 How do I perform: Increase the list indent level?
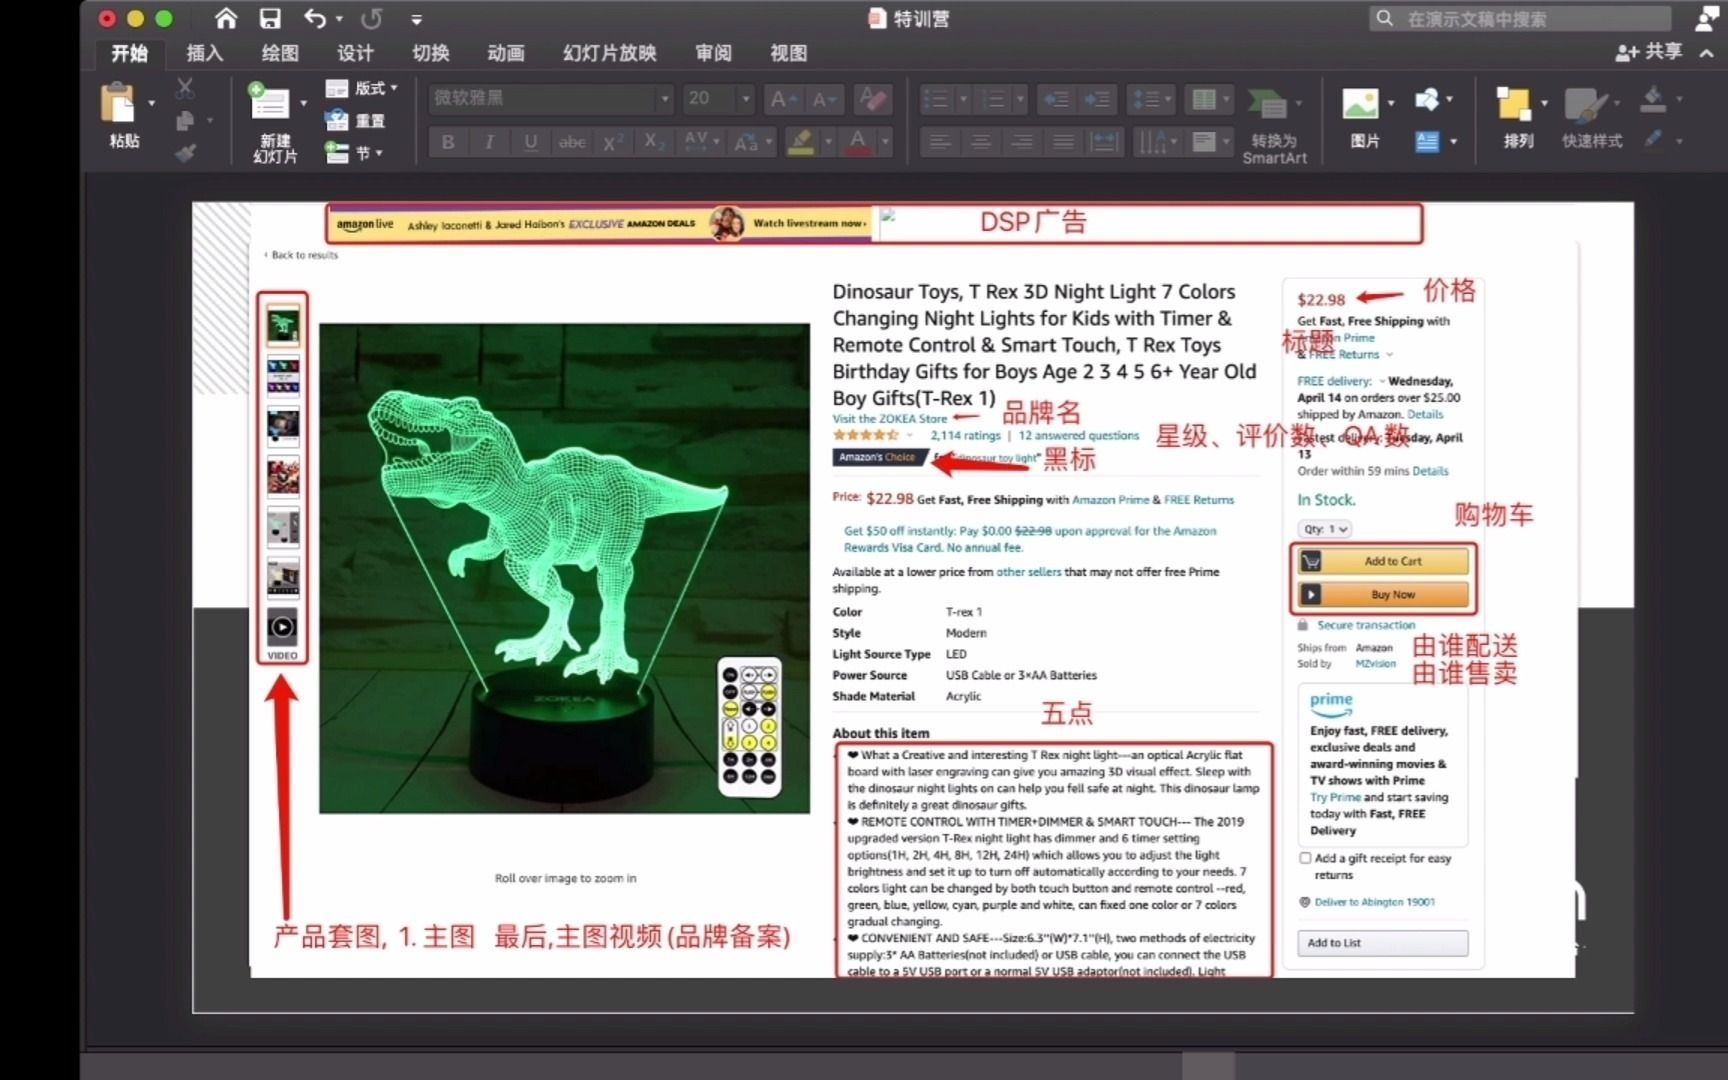click(1097, 99)
